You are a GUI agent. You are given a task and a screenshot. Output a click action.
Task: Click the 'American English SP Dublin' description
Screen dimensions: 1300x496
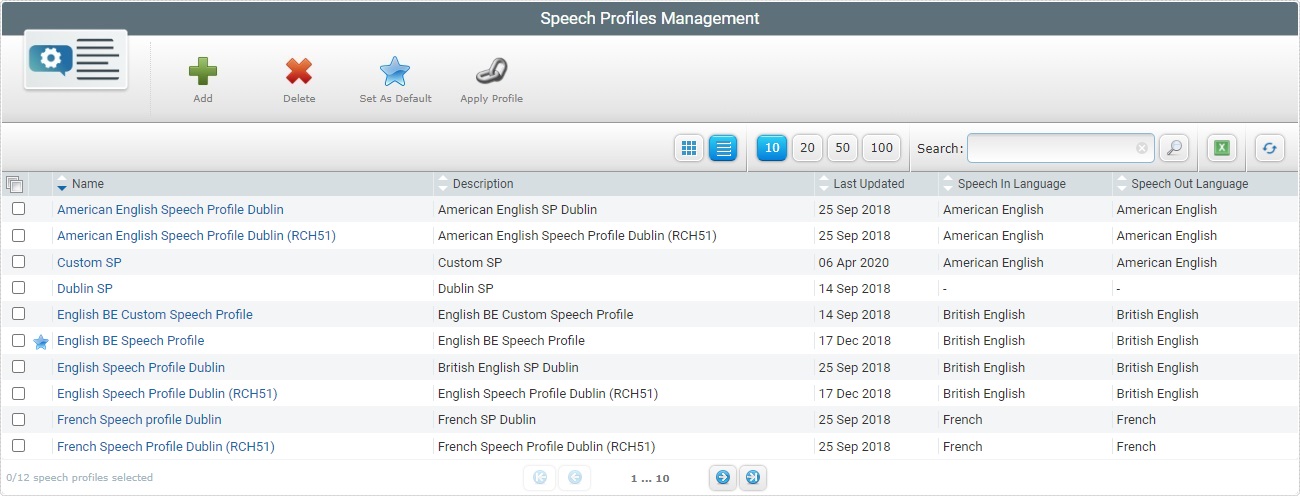[x=518, y=210]
